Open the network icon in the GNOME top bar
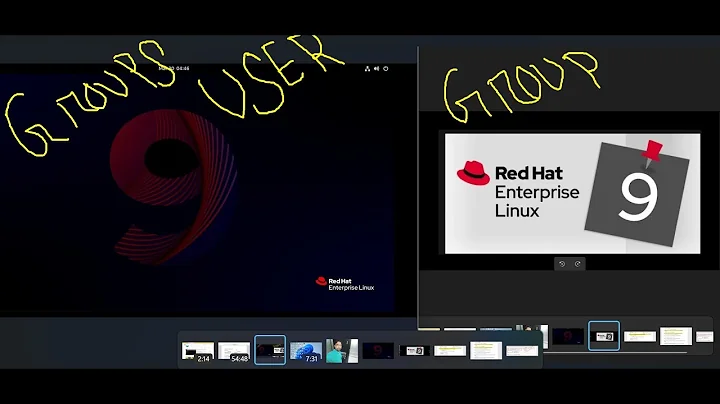This screenshot has width=720, height=404. click(x=367, y=68)
